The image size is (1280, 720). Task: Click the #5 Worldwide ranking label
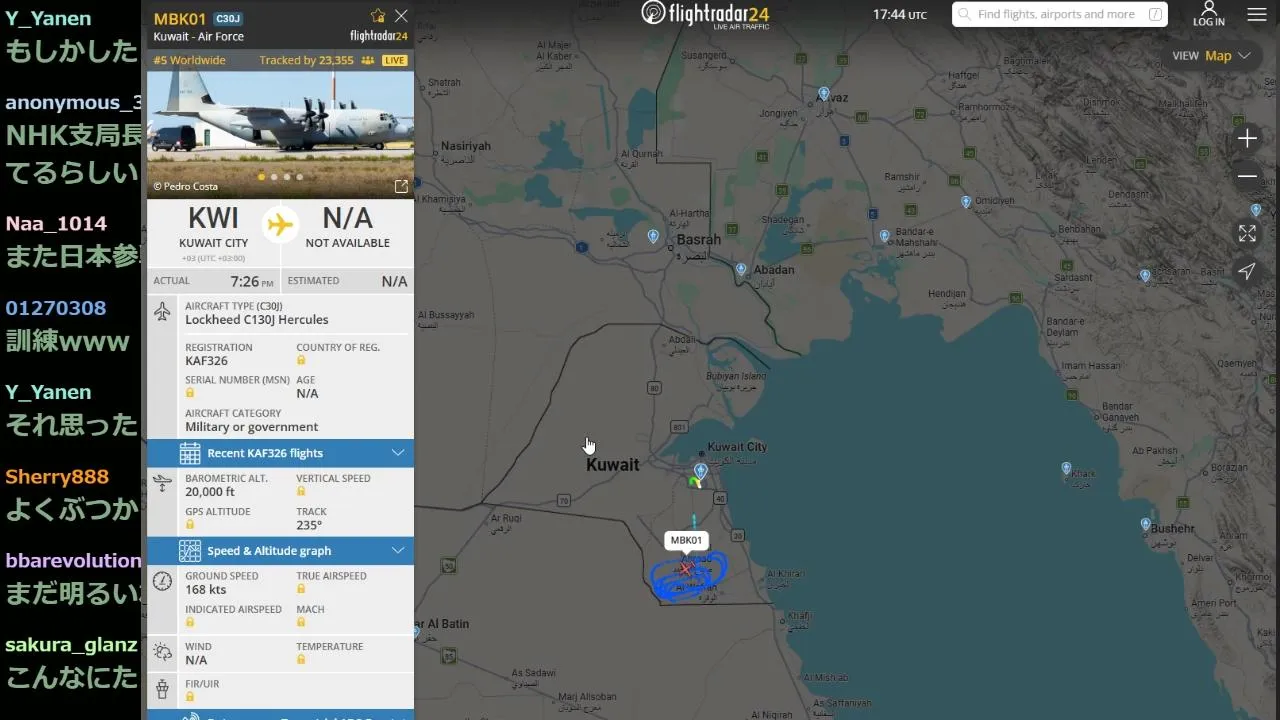click(190, 60)
